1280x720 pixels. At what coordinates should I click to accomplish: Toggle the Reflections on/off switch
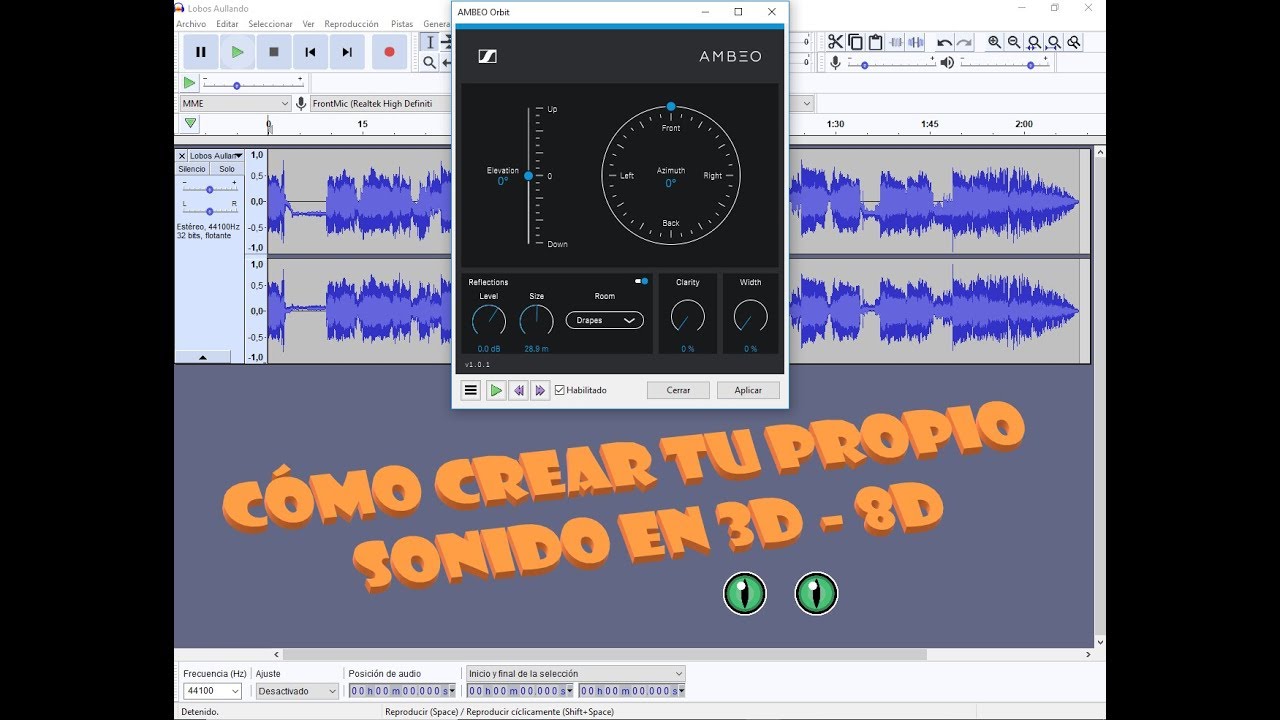641,282
